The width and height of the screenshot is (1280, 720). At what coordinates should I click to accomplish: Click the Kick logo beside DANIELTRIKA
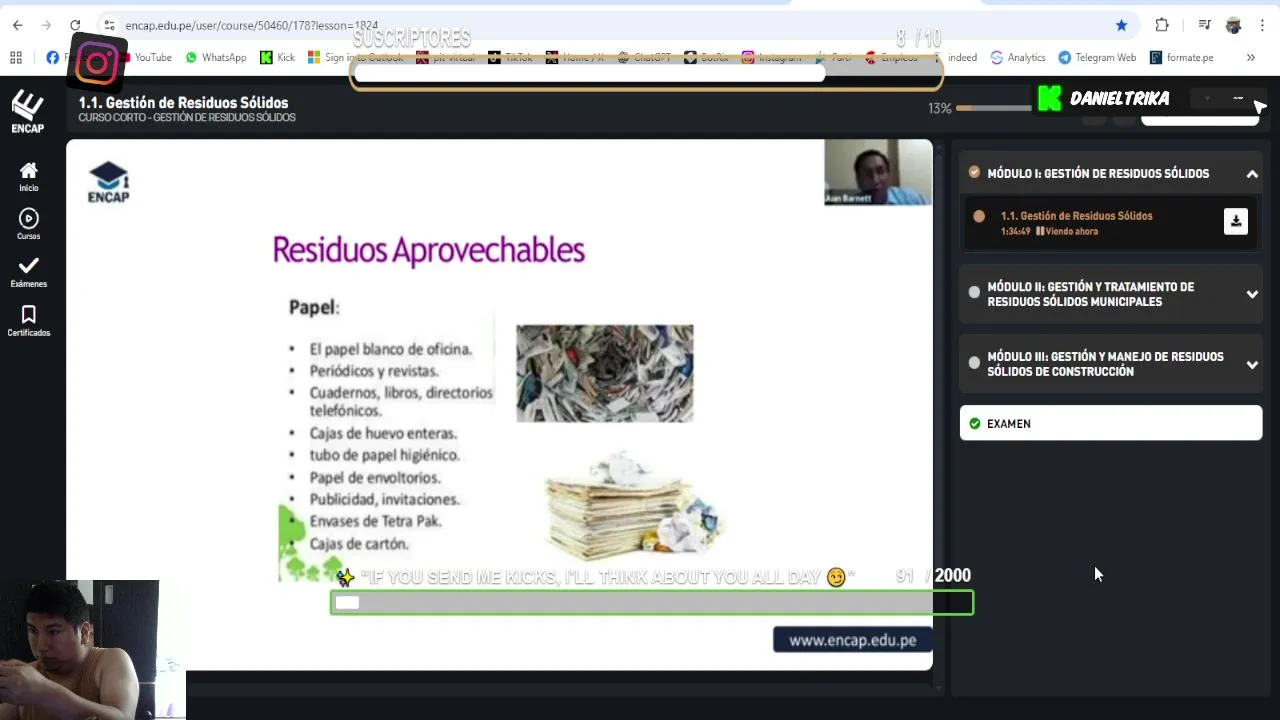click(x=1049, y=98)
